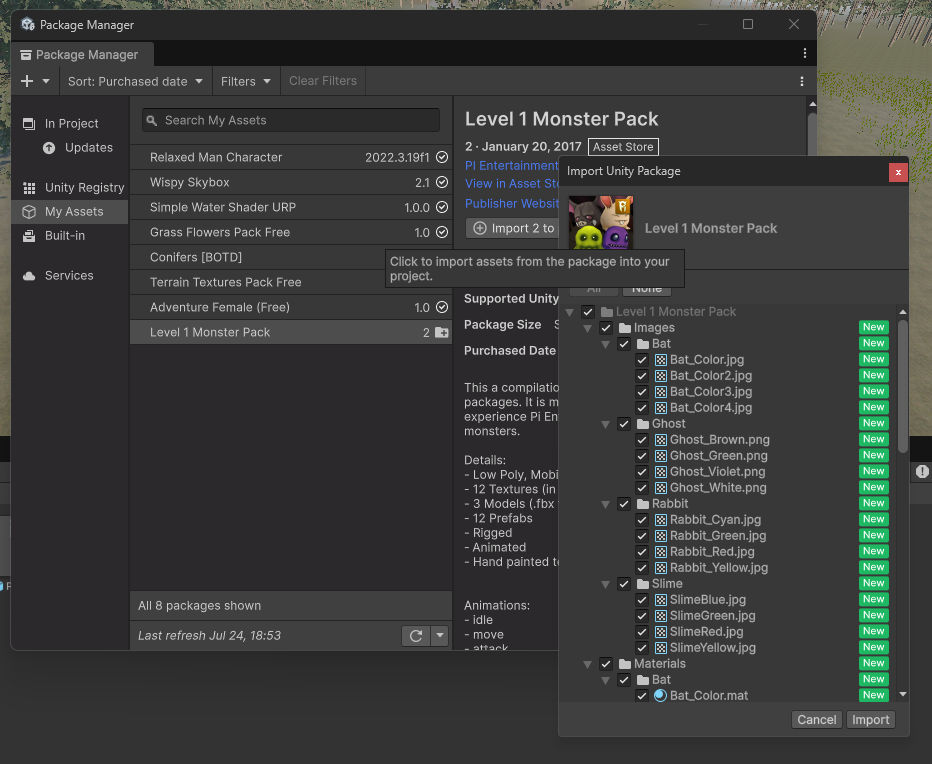Click the refresh packages icon
932x764 pixels.
416,636
